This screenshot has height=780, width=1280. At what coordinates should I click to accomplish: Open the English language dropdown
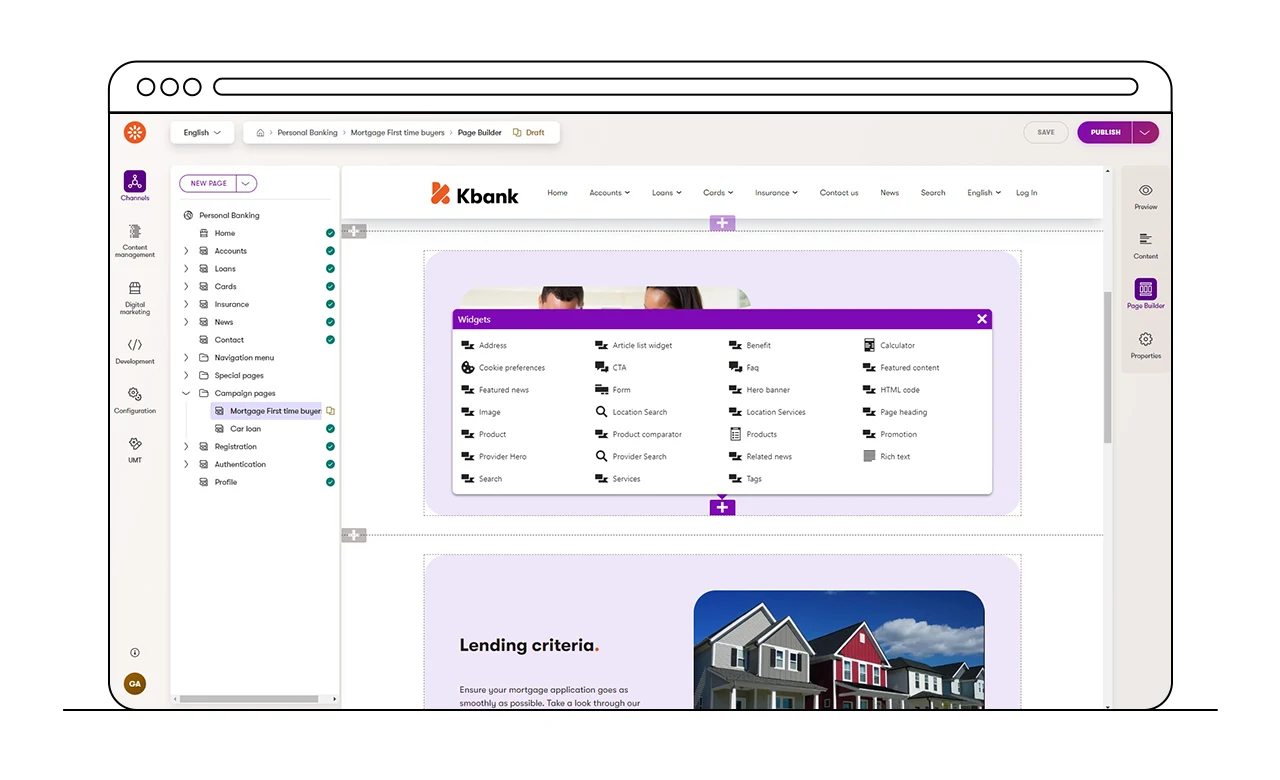point(202,132)
